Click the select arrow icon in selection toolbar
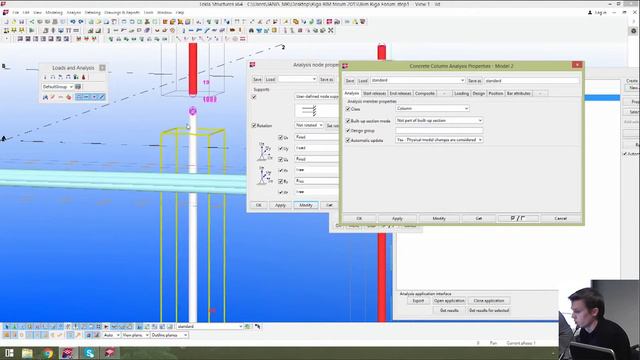640x360 pixels. point(7,327)
